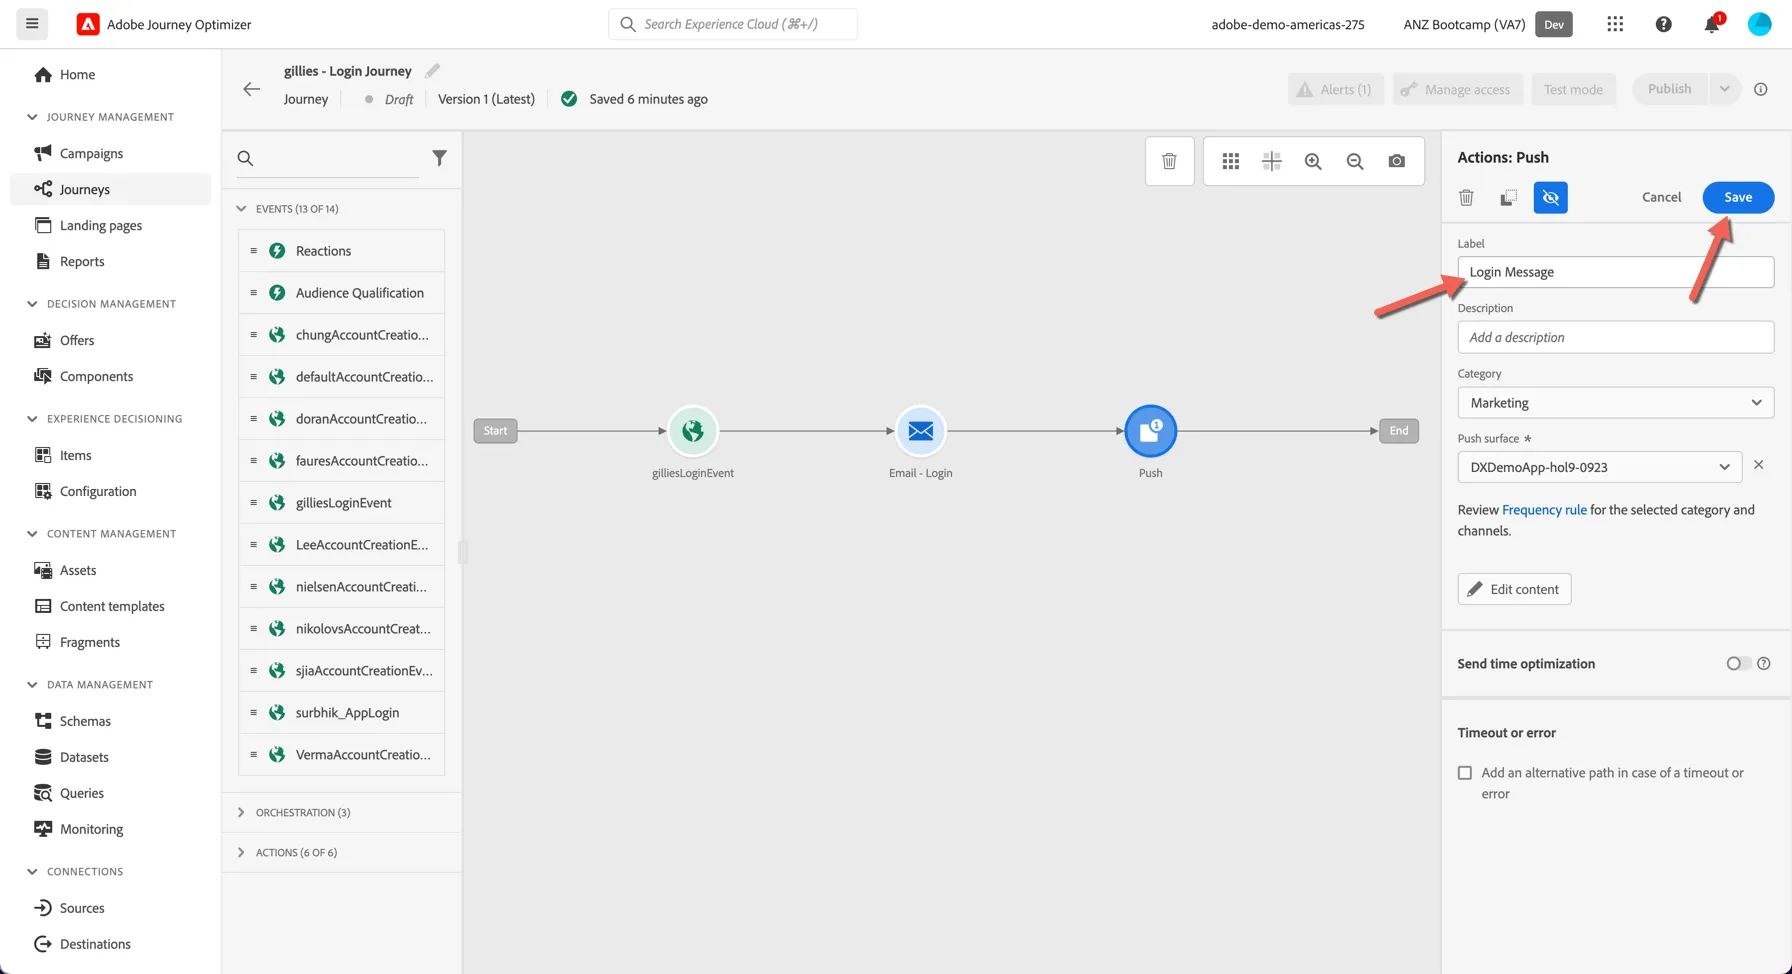The image size is (1792, 974).
Task: Go back using the left arrow
Action: click(x=251, y=89)
